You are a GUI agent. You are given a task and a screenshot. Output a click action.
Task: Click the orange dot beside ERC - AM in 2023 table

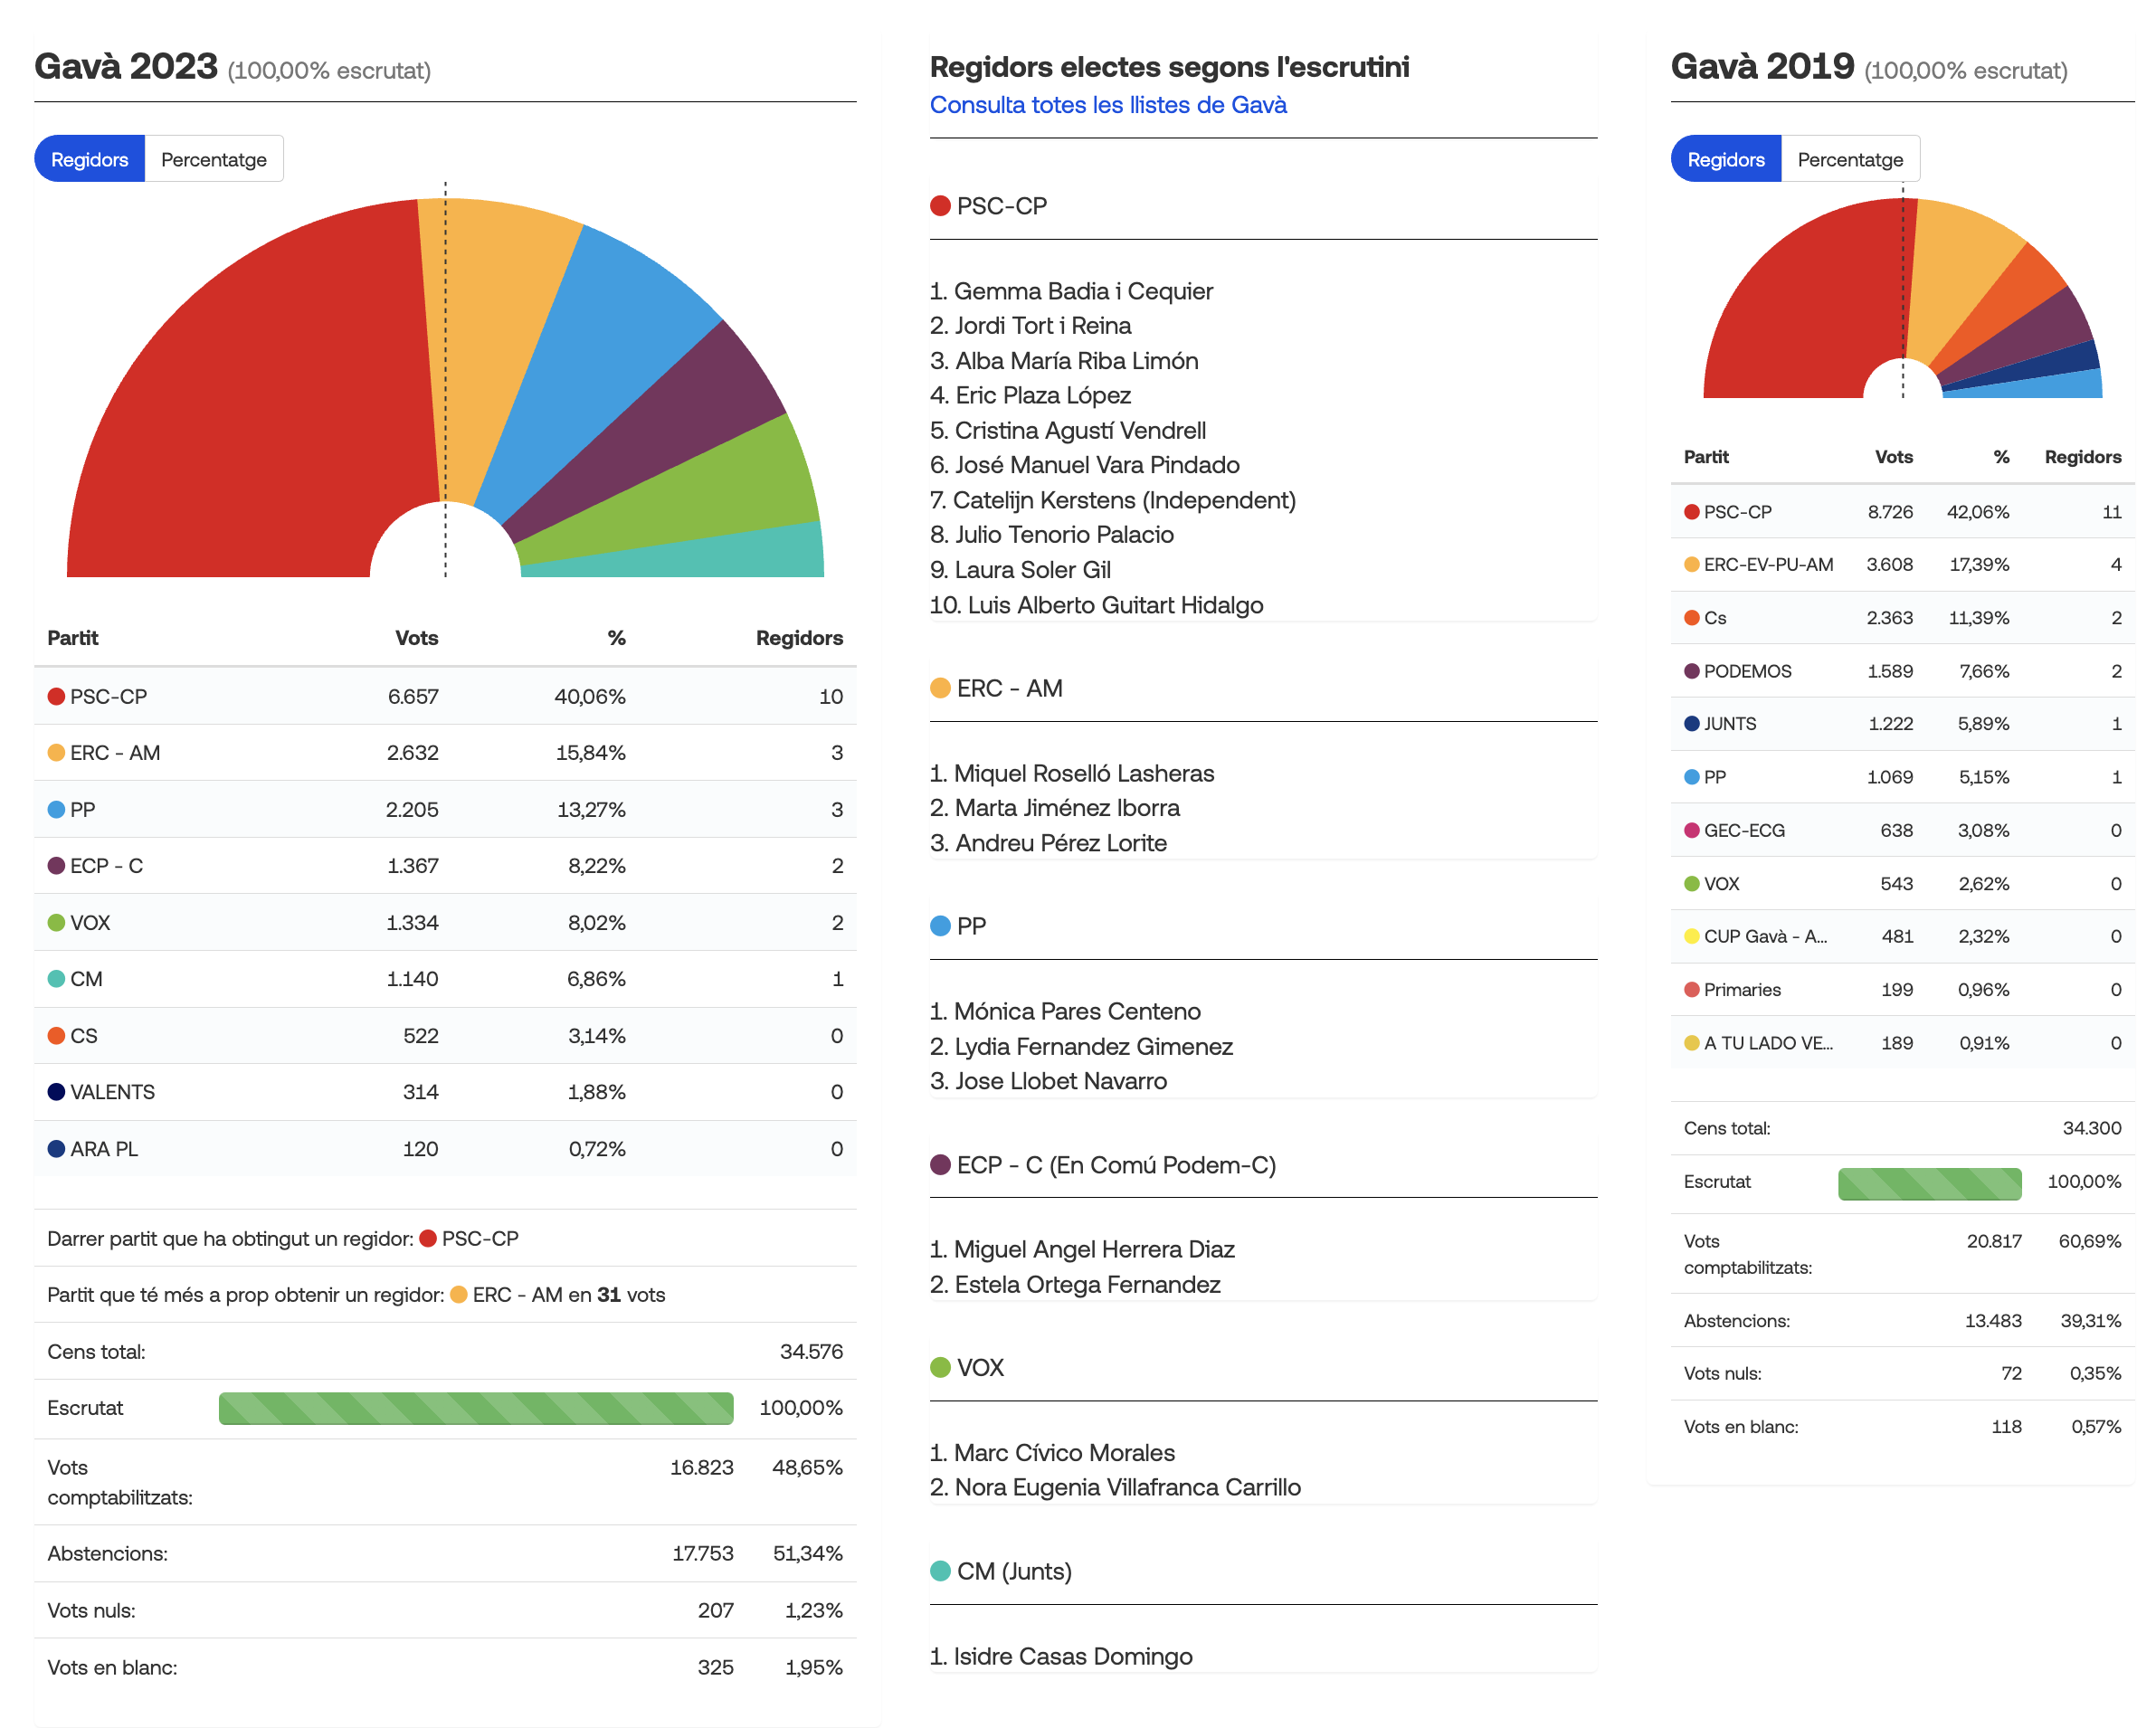tap(57, 752)
